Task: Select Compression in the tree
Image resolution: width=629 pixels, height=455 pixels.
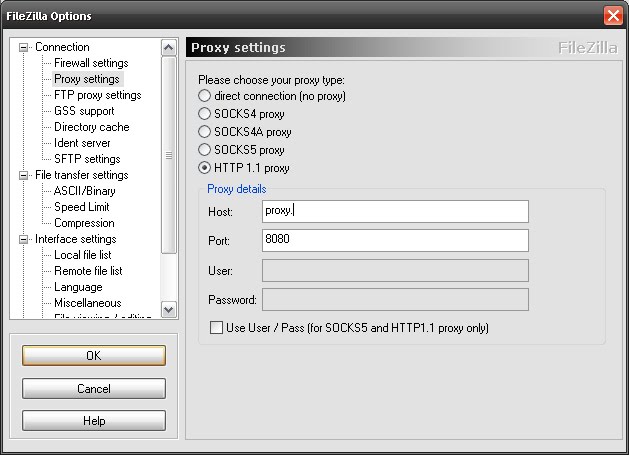Action: [x=84, y=223]
